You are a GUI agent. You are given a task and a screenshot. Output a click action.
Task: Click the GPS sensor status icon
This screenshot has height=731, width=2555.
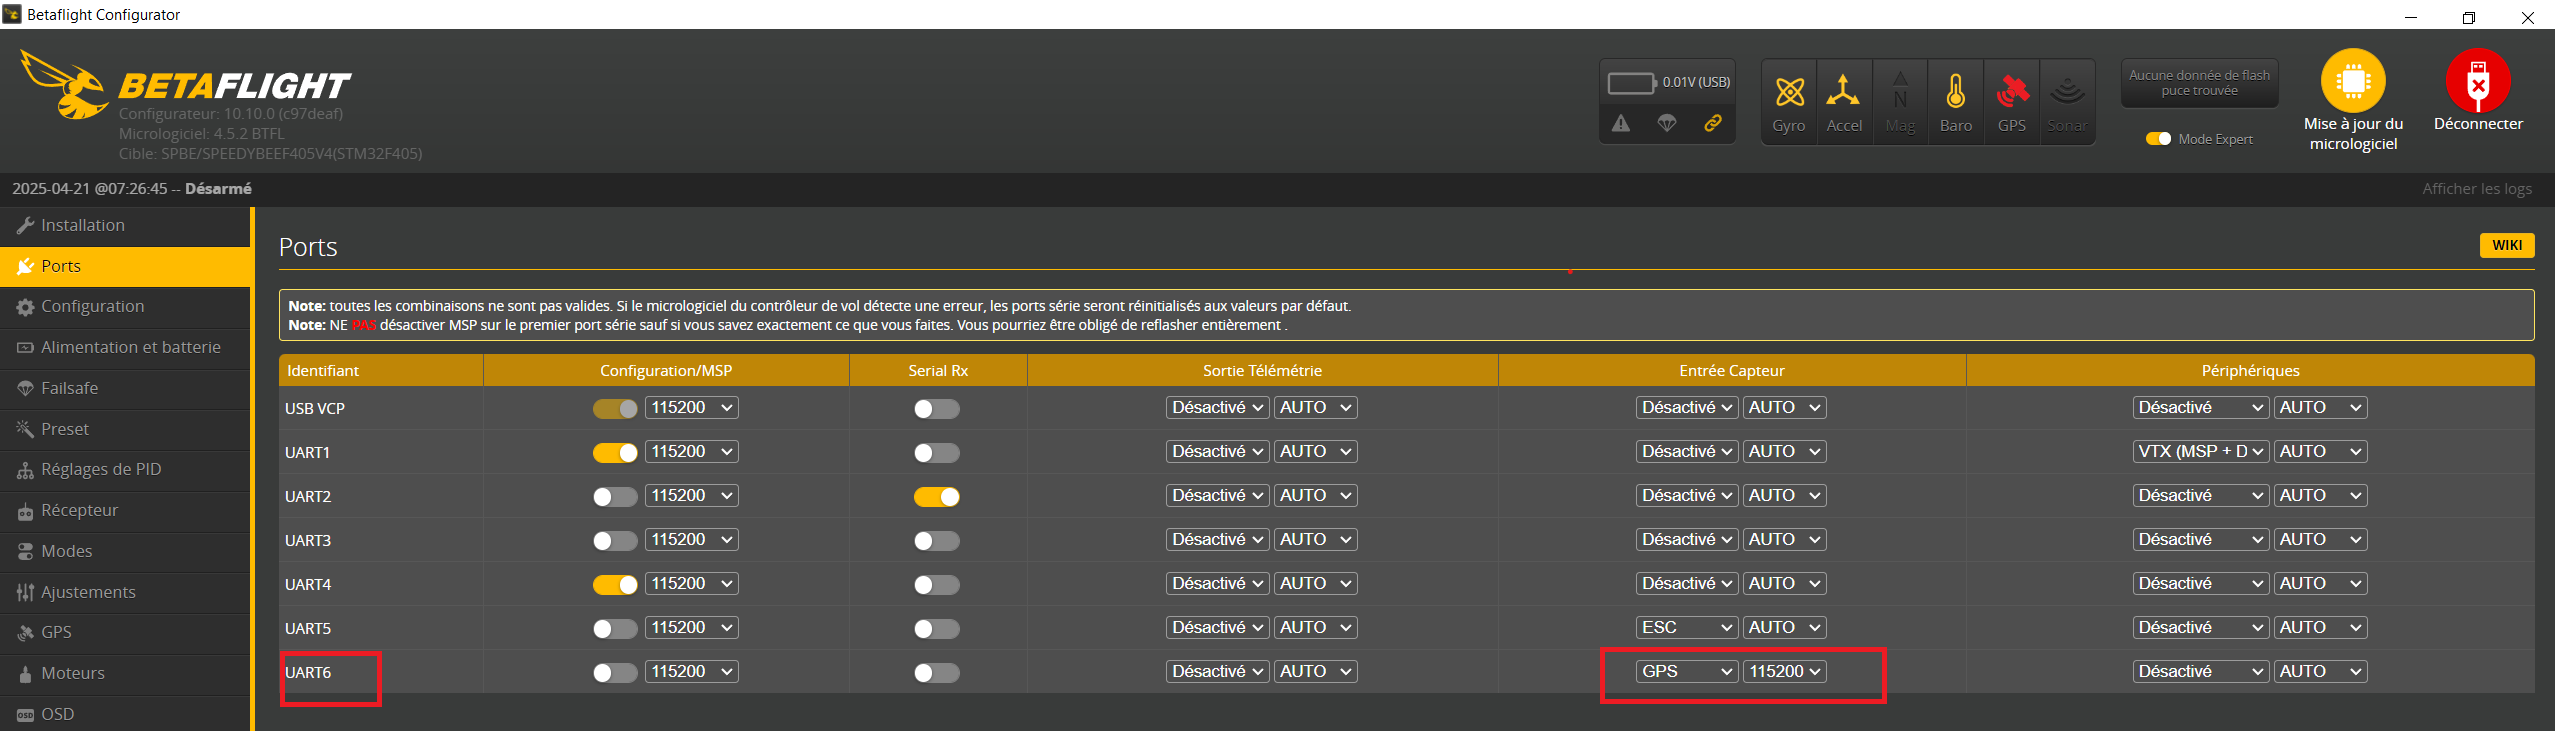2011,93
